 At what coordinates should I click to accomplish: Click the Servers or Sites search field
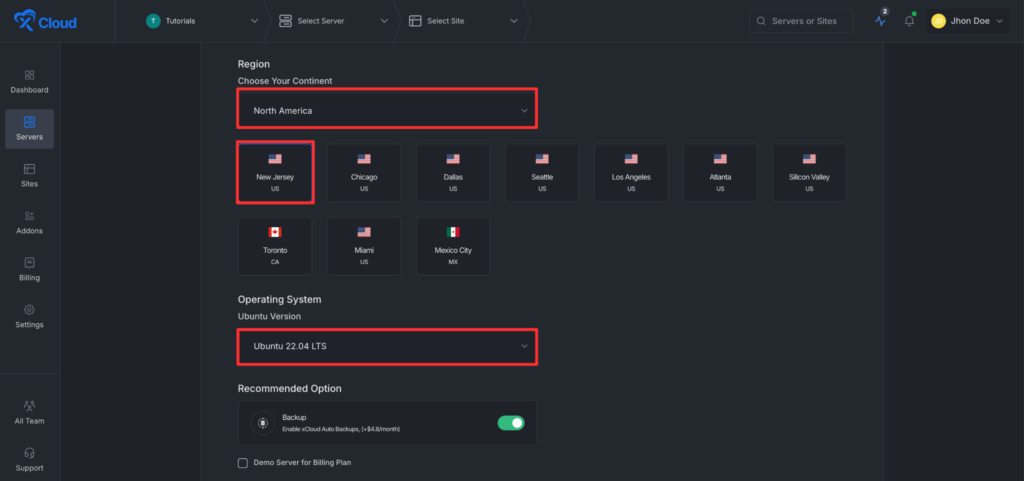pos(801,21)
